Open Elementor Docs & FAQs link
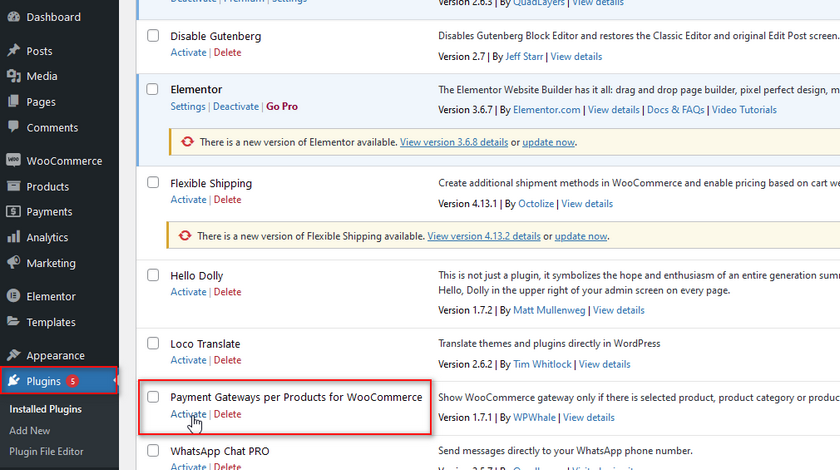The height and width of the screenshot is (470, 840). point(676,110)
